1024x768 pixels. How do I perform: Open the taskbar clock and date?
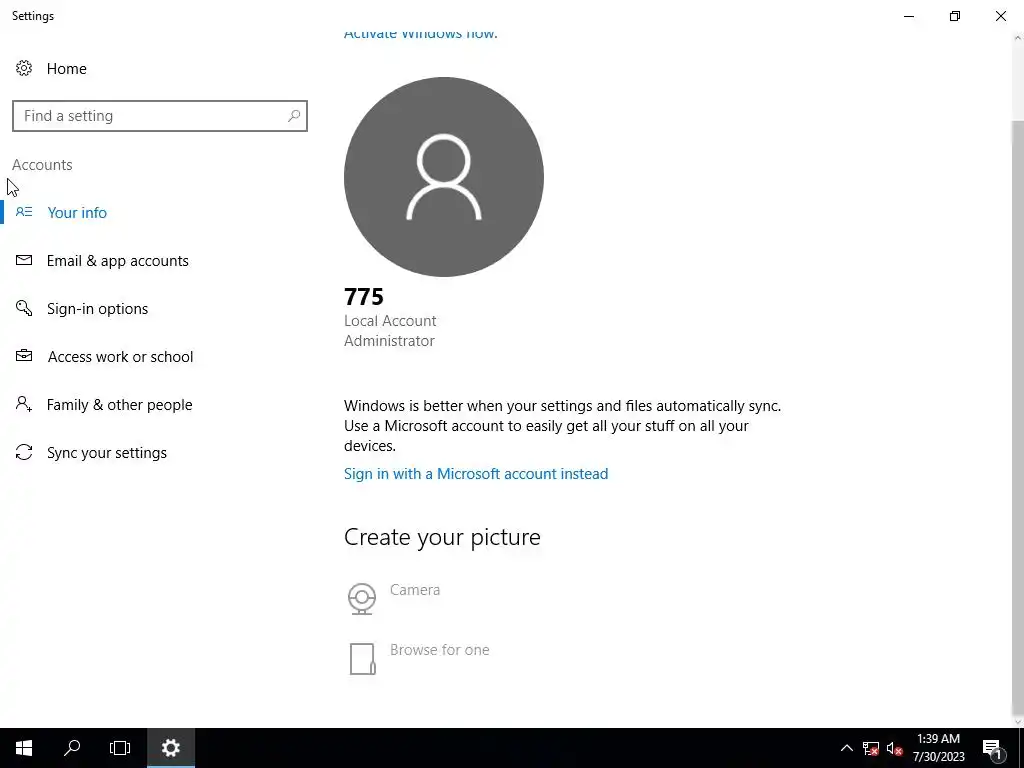(x=938, y=748)
